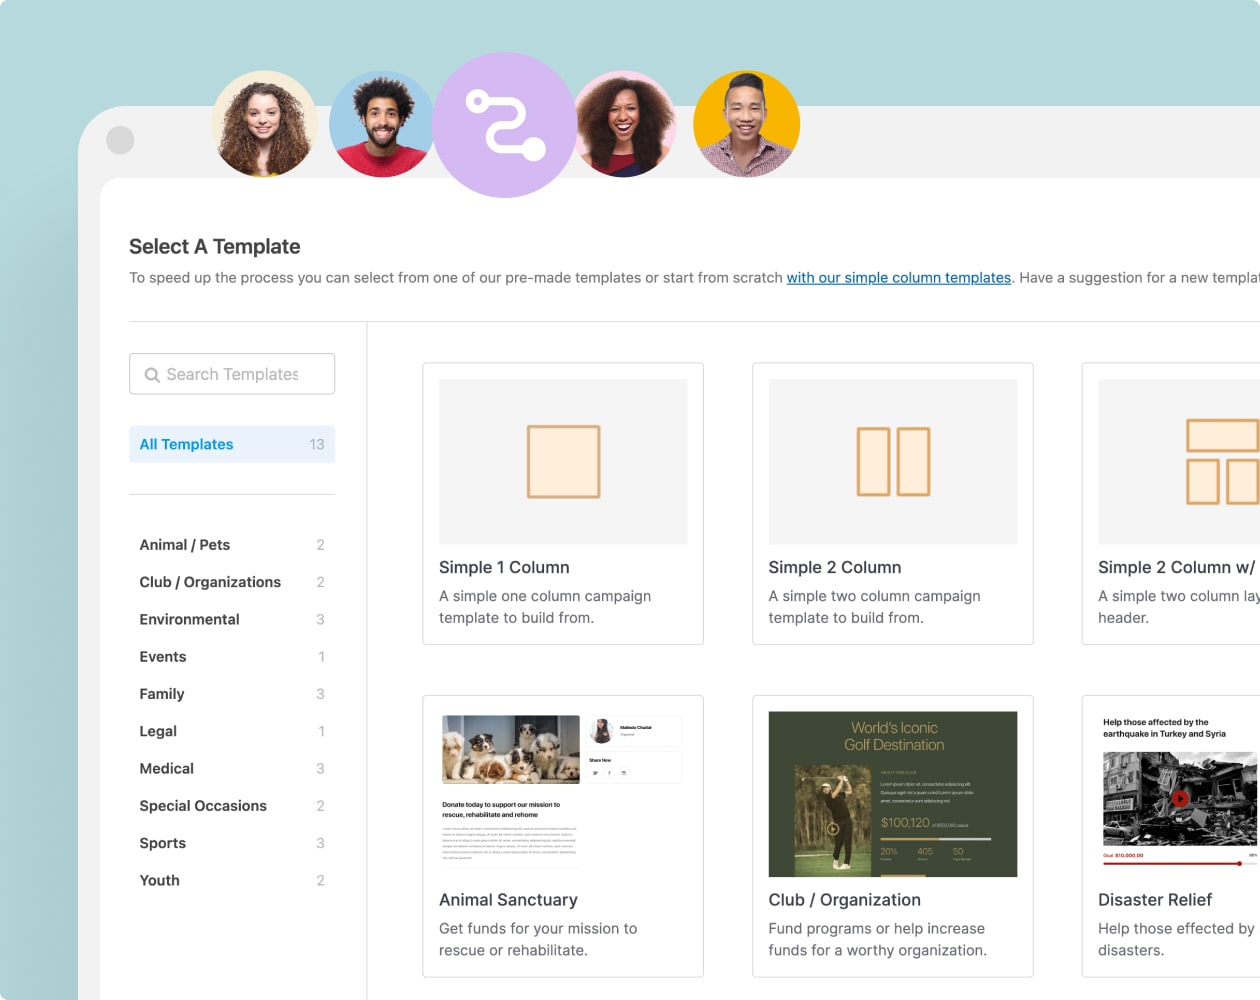1260x1000 pixels.
Task: Click the purple route logo icon
Action: click(505, 125)
